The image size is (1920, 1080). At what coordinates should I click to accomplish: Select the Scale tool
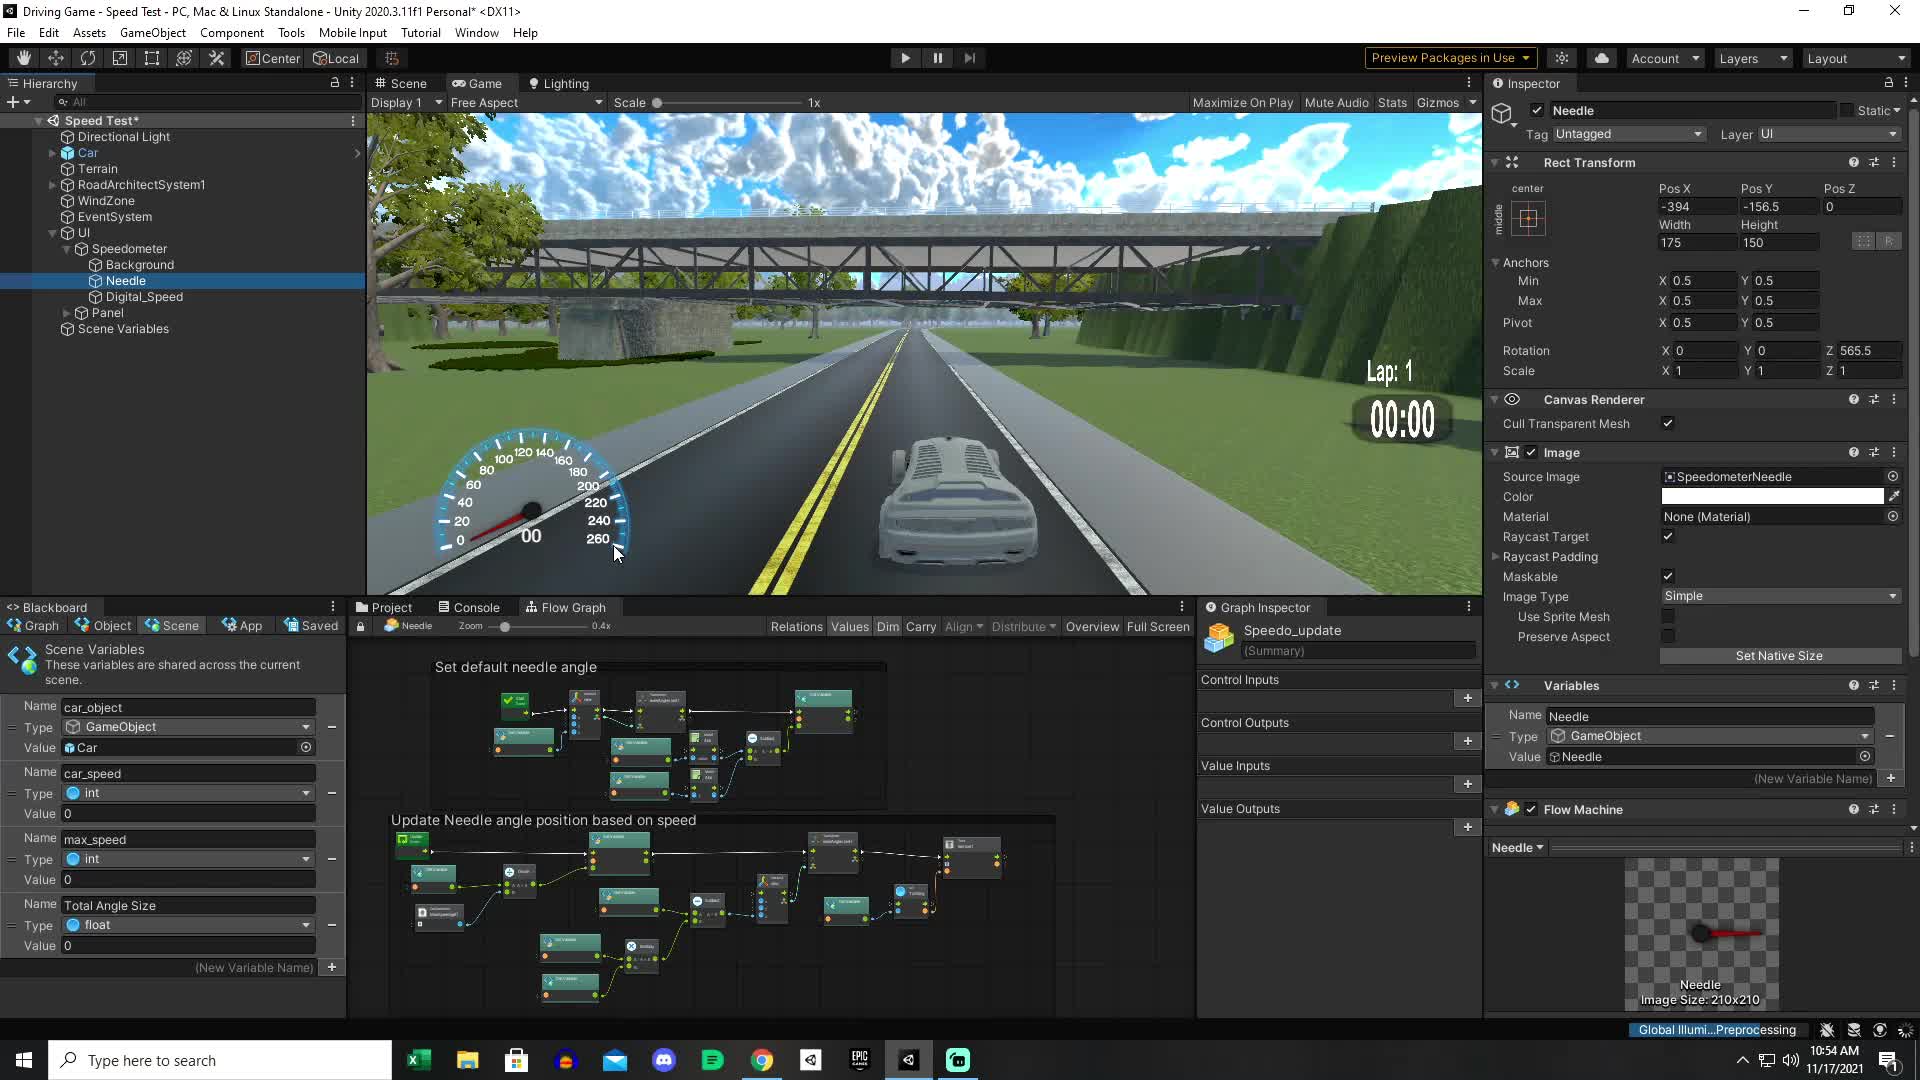point(119,57)
